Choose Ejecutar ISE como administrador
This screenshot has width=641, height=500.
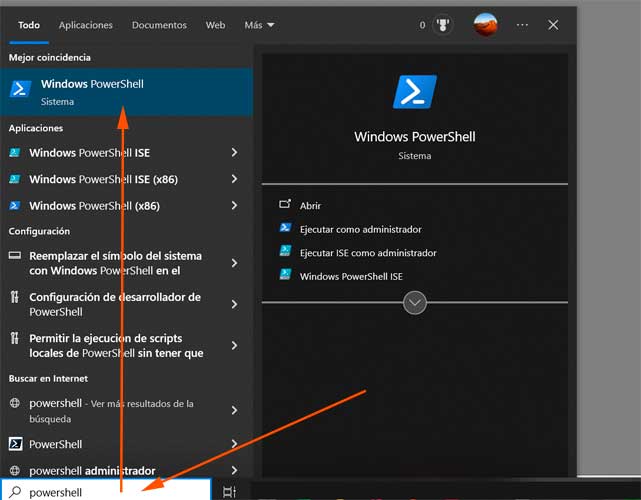[368, 253]
